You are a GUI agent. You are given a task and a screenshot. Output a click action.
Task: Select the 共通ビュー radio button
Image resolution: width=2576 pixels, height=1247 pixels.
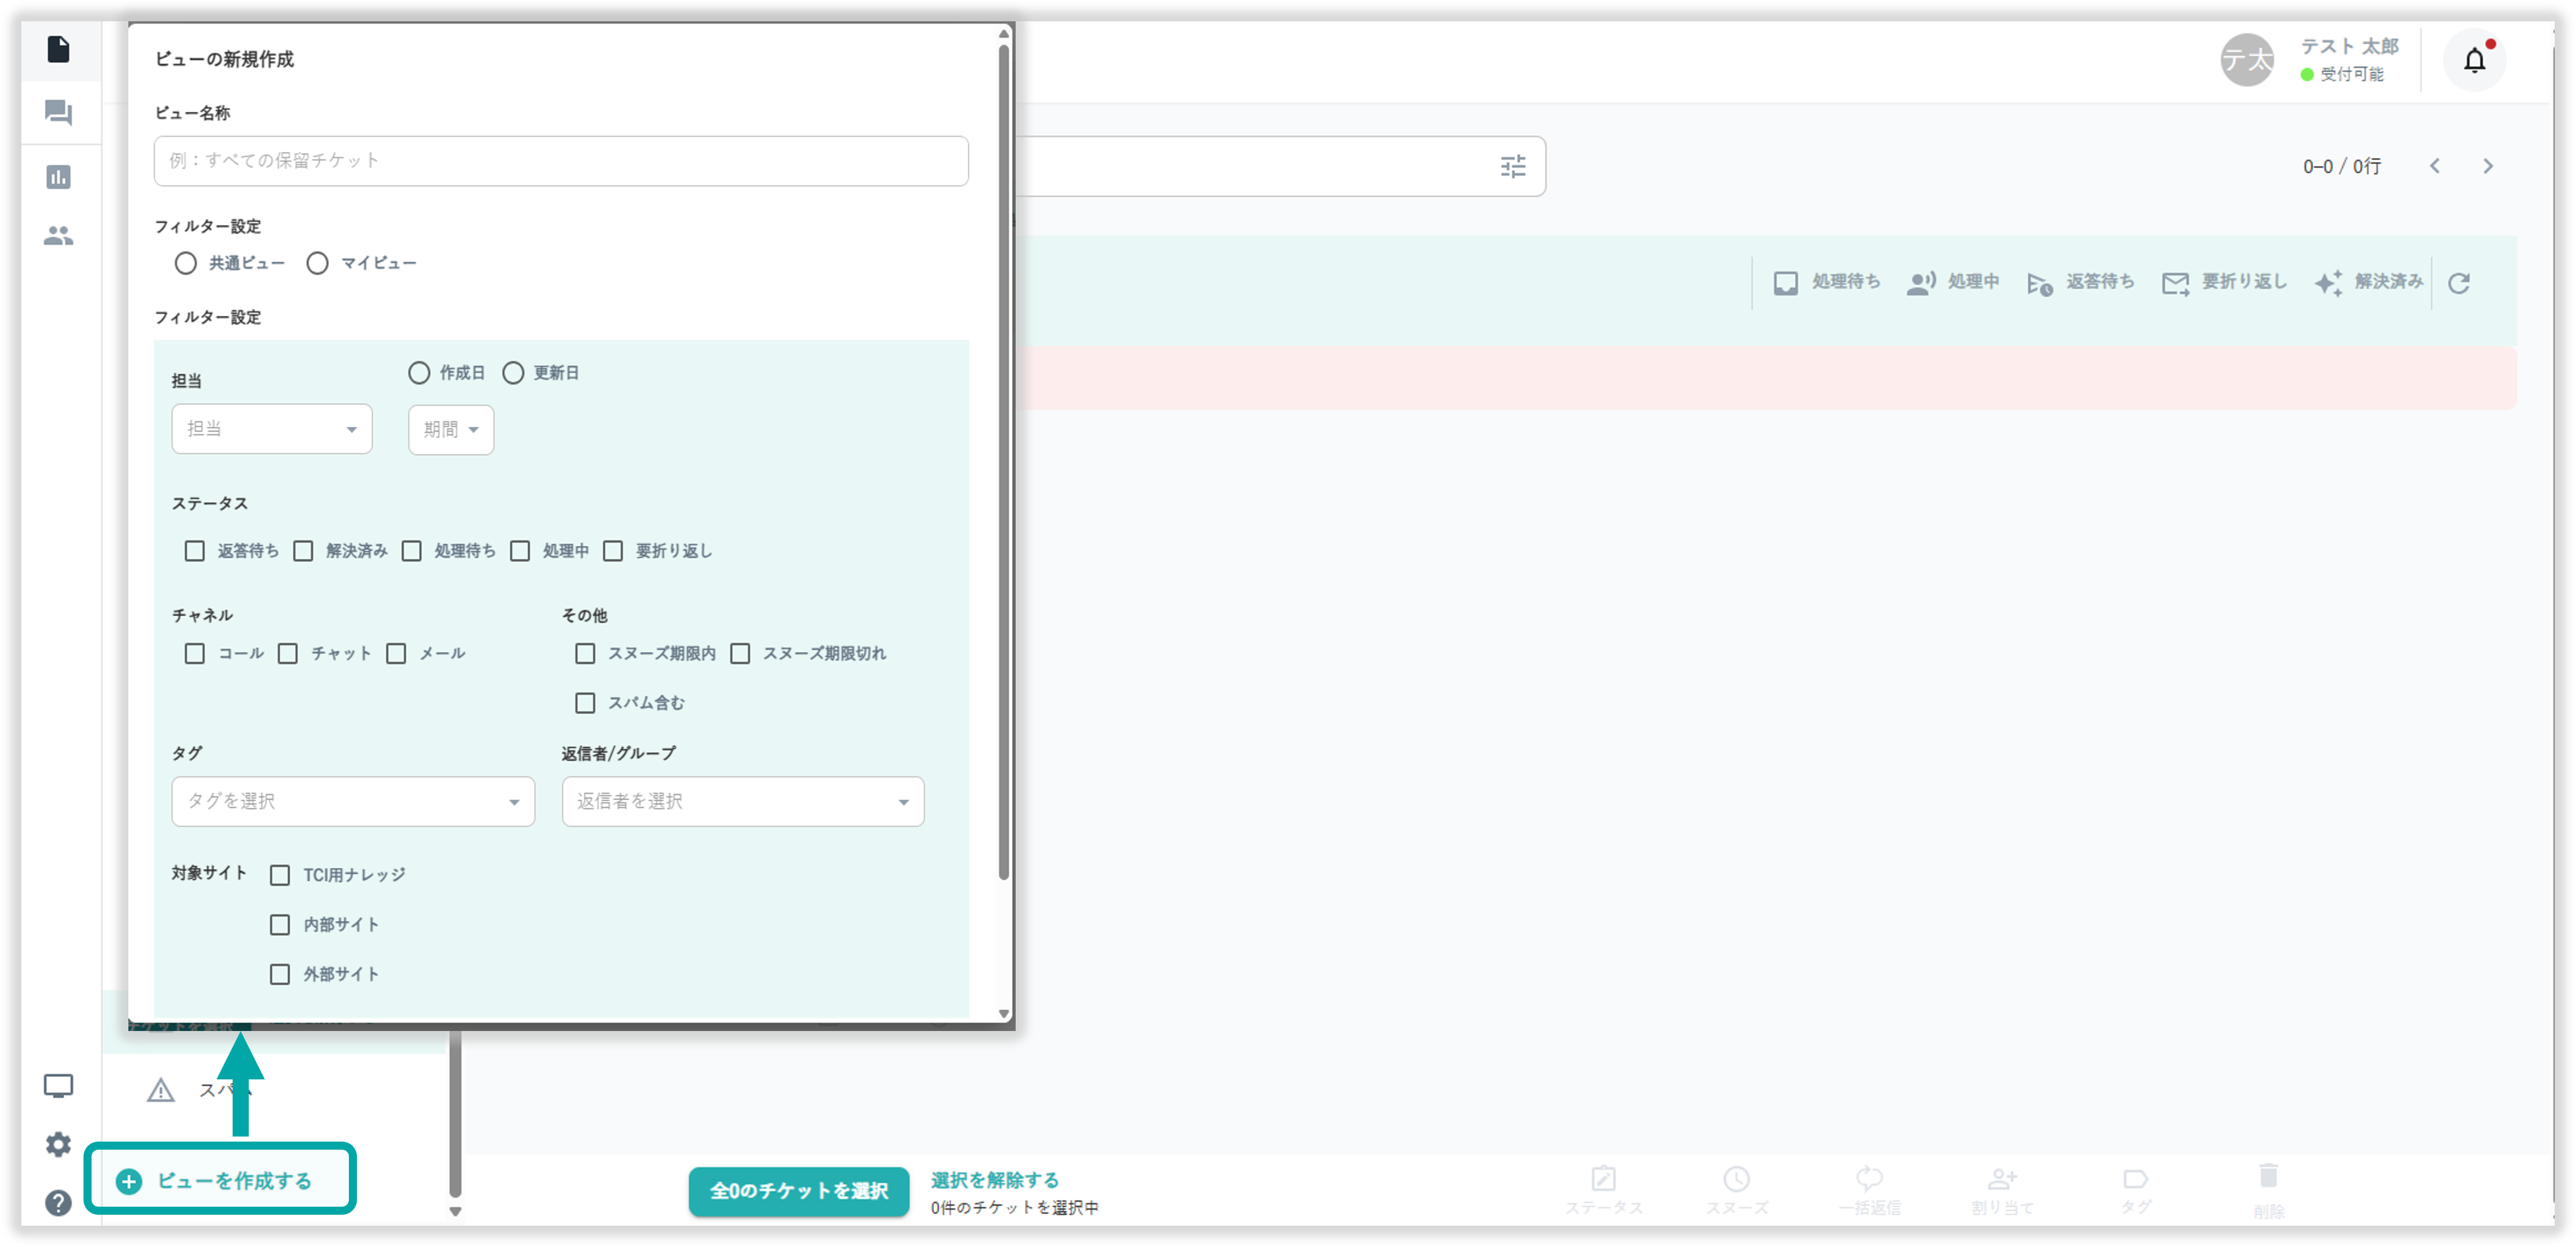click(186, 263)
